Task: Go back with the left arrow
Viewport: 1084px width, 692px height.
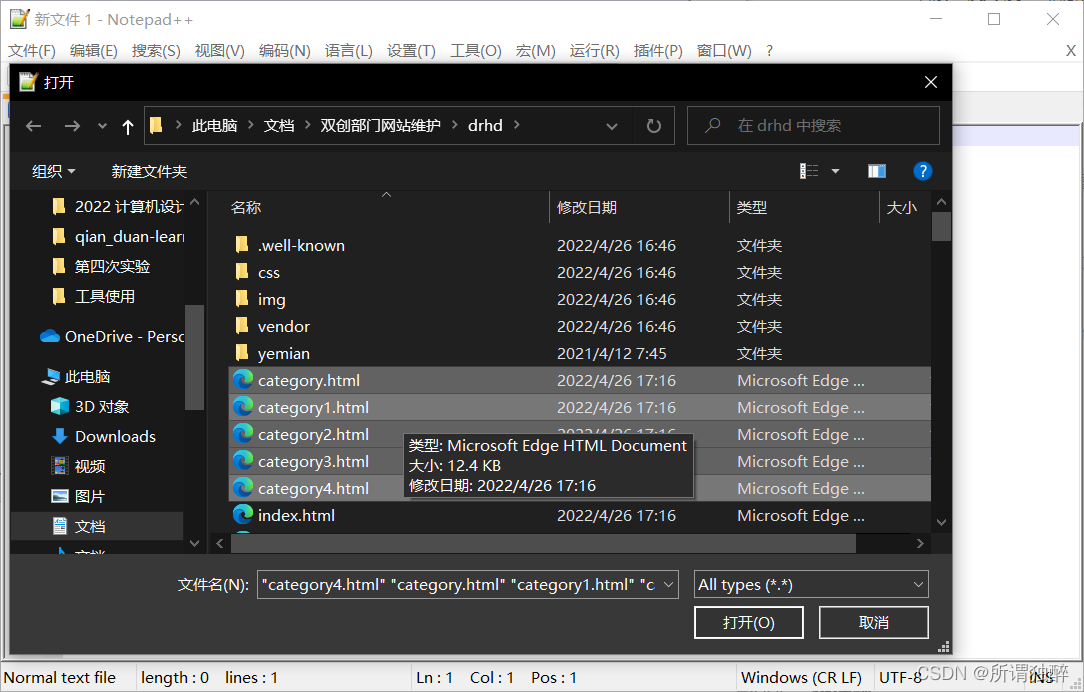Action: coord(33,126)
